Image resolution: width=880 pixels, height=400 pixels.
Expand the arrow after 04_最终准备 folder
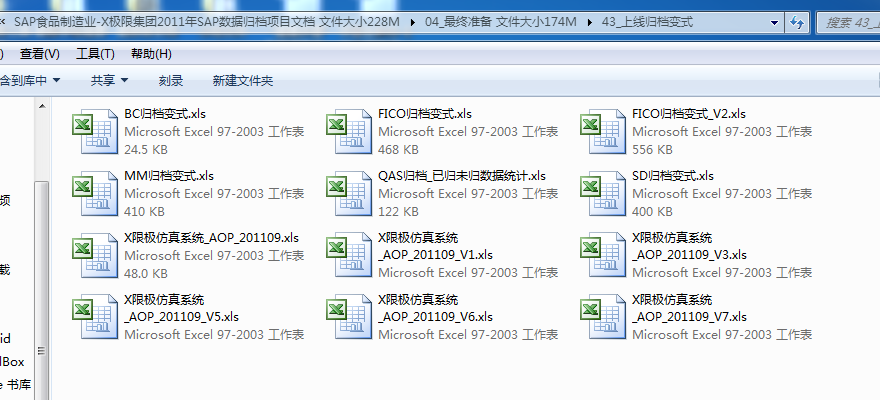pos(589,22)
